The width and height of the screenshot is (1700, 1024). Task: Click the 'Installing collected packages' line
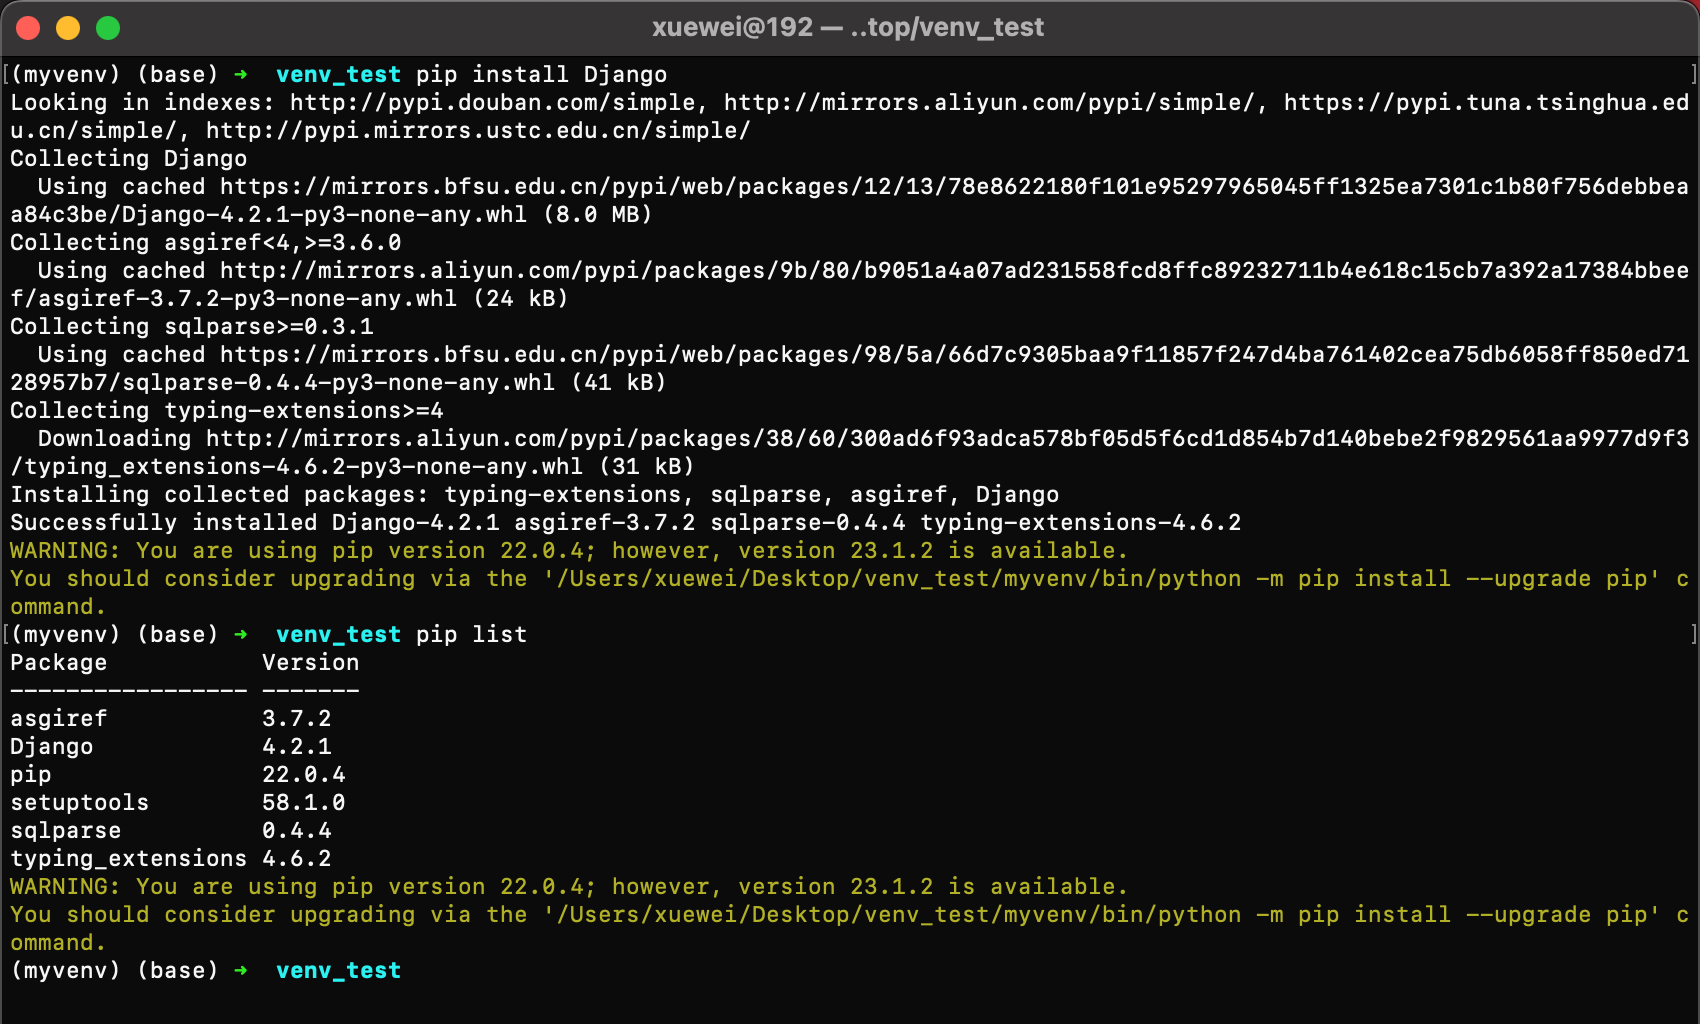pos(534,495)
